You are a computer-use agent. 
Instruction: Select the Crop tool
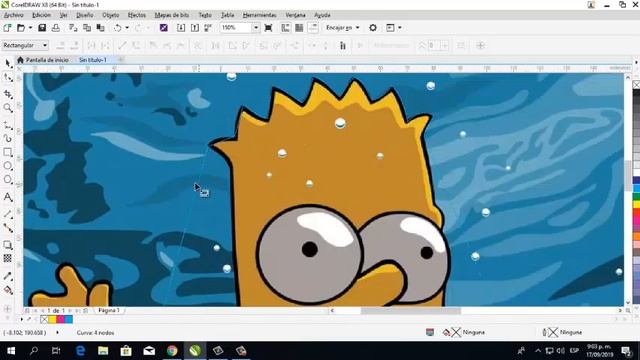click(8, 94)
